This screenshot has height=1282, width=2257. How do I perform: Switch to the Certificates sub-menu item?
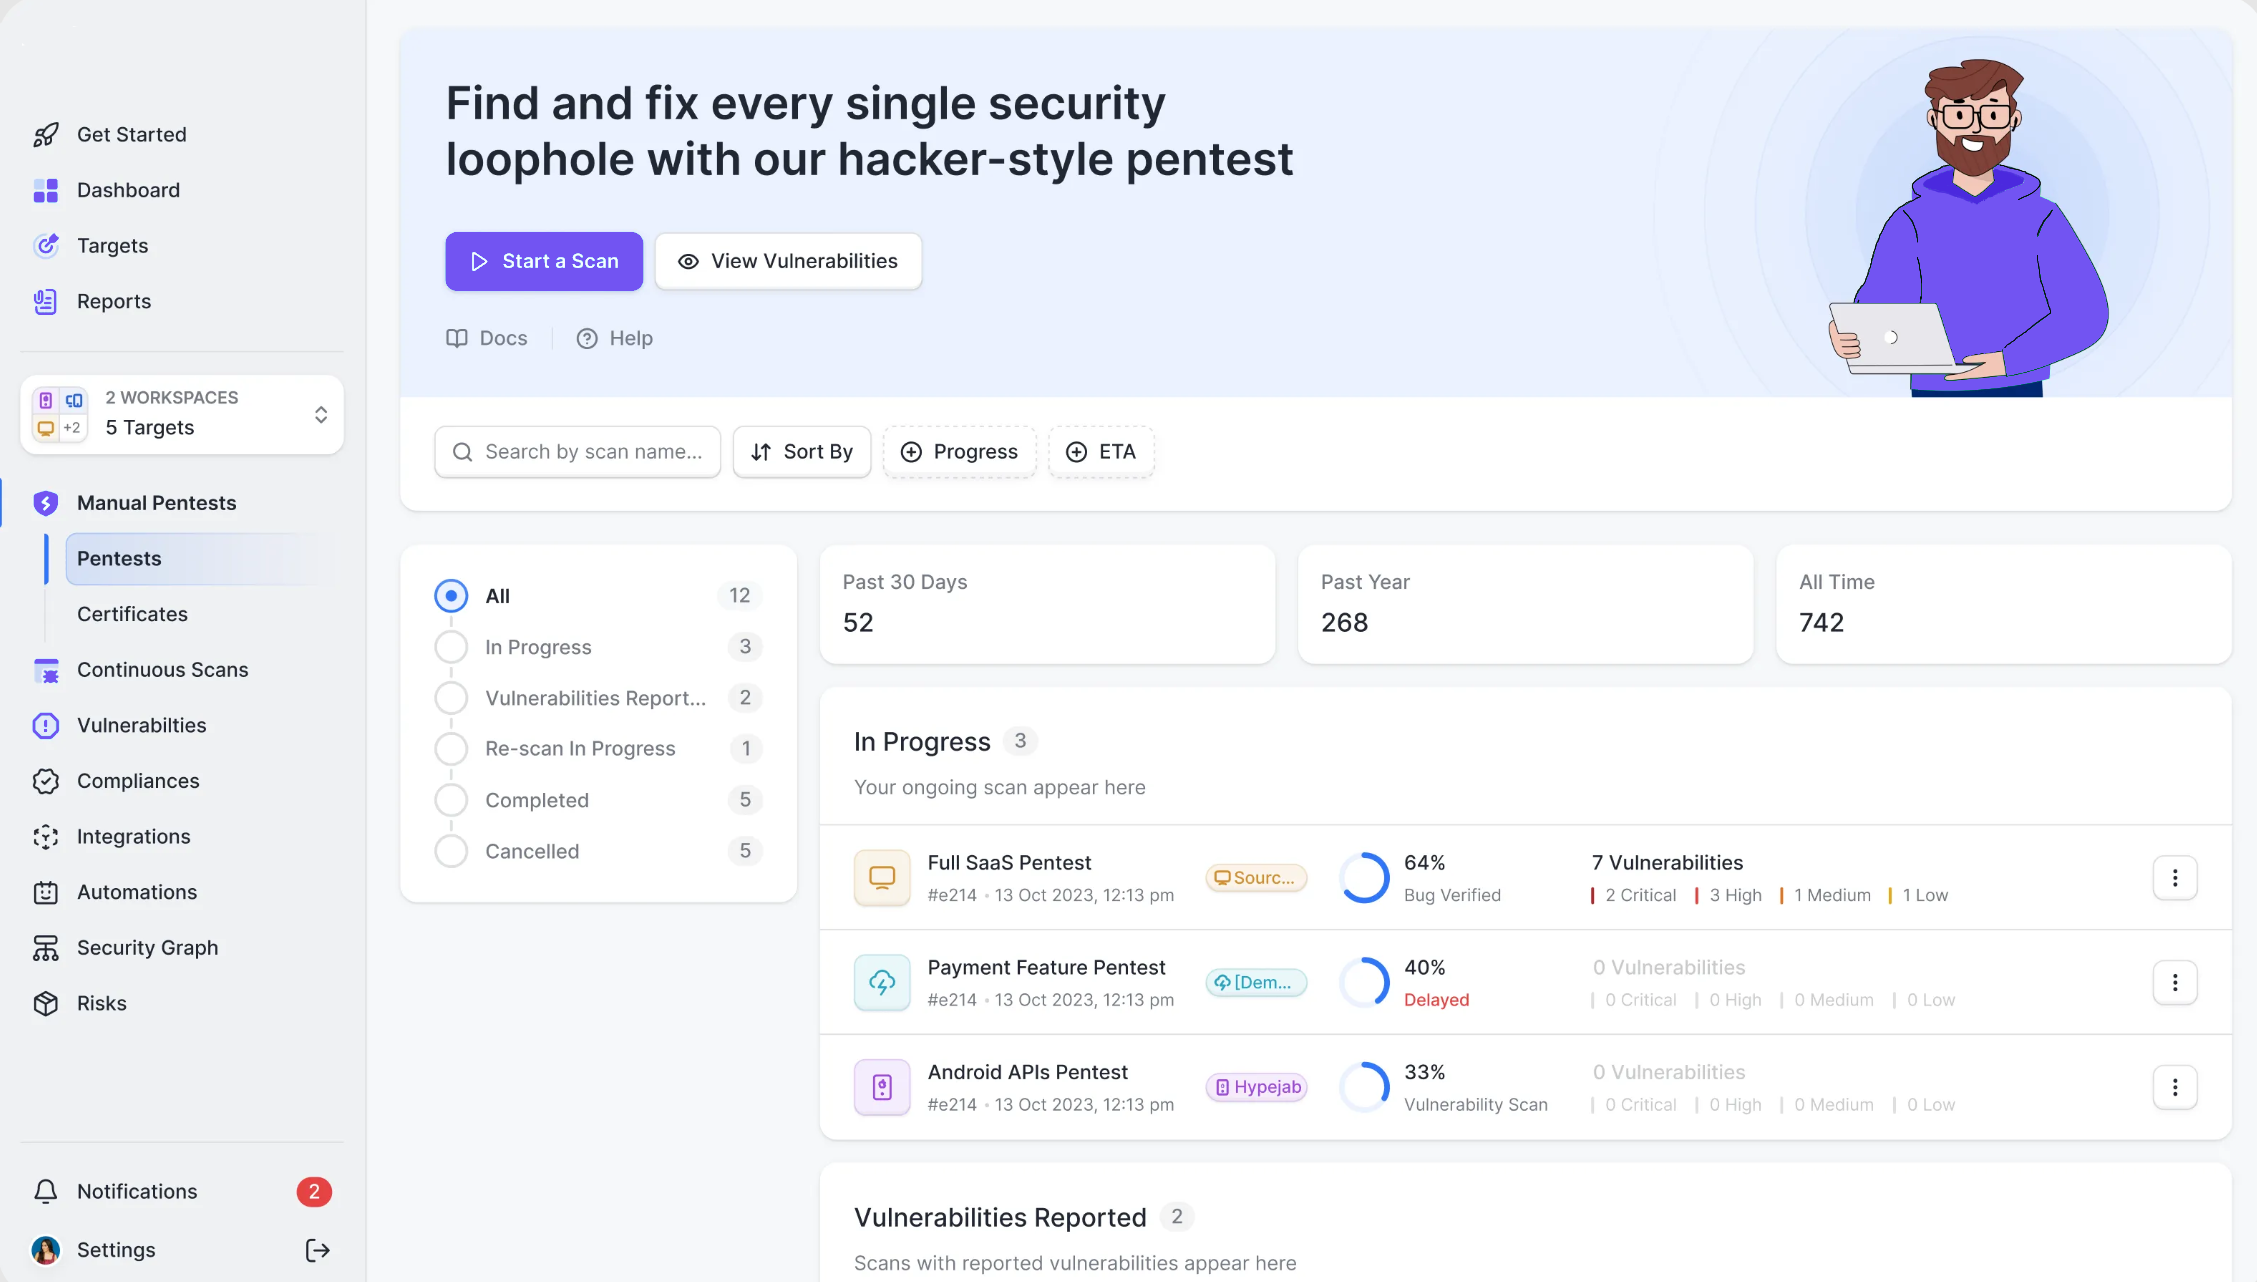(132, 614)
